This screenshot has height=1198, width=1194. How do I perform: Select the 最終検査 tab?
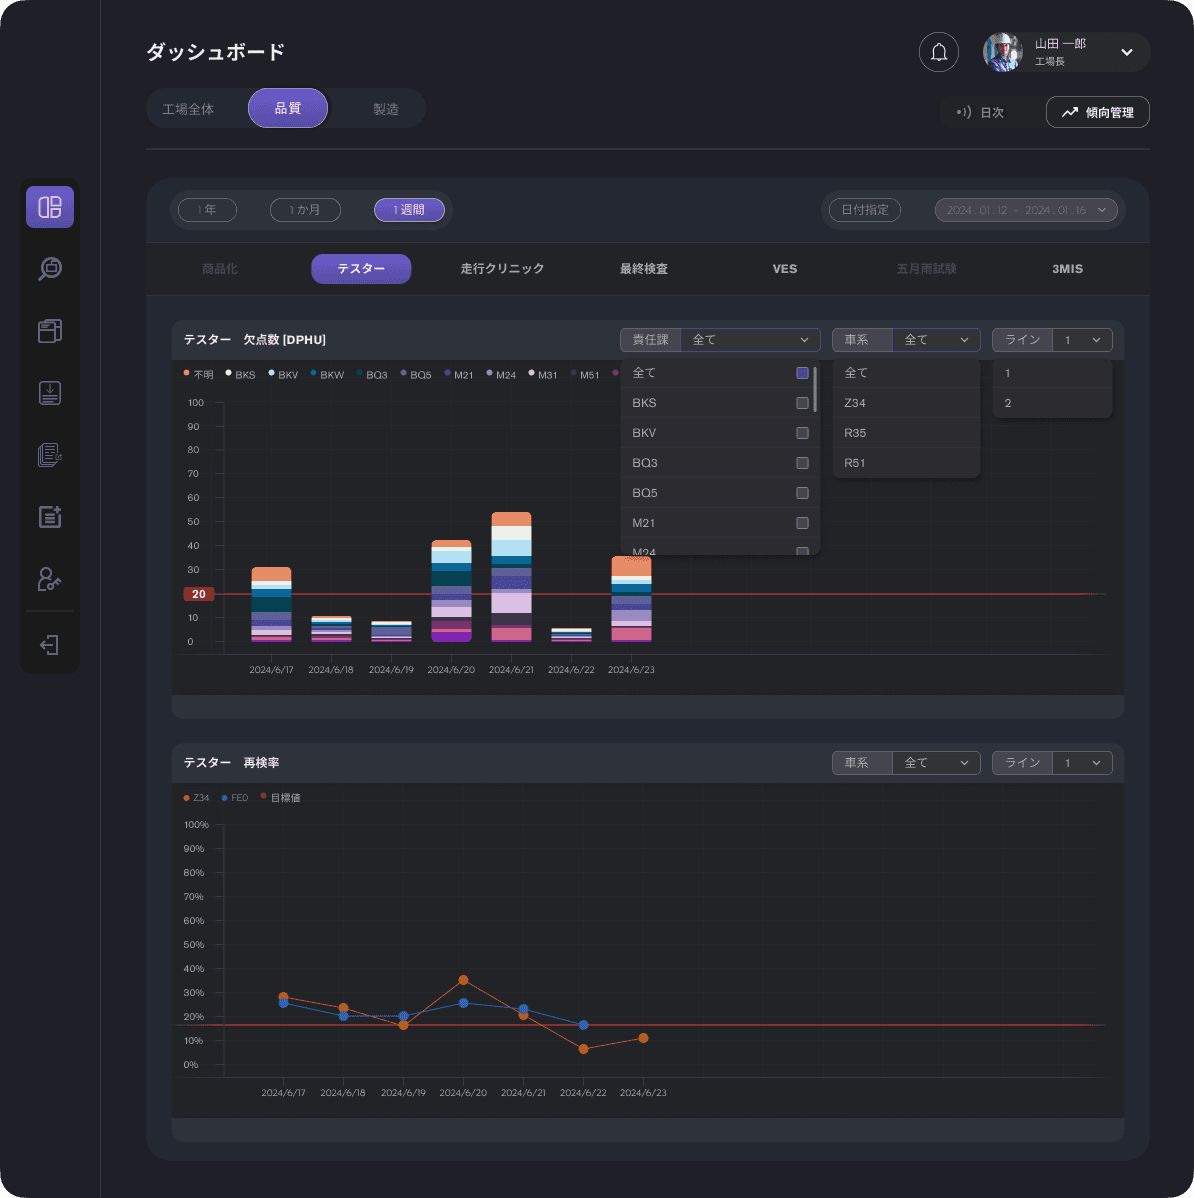click(644, 268)
